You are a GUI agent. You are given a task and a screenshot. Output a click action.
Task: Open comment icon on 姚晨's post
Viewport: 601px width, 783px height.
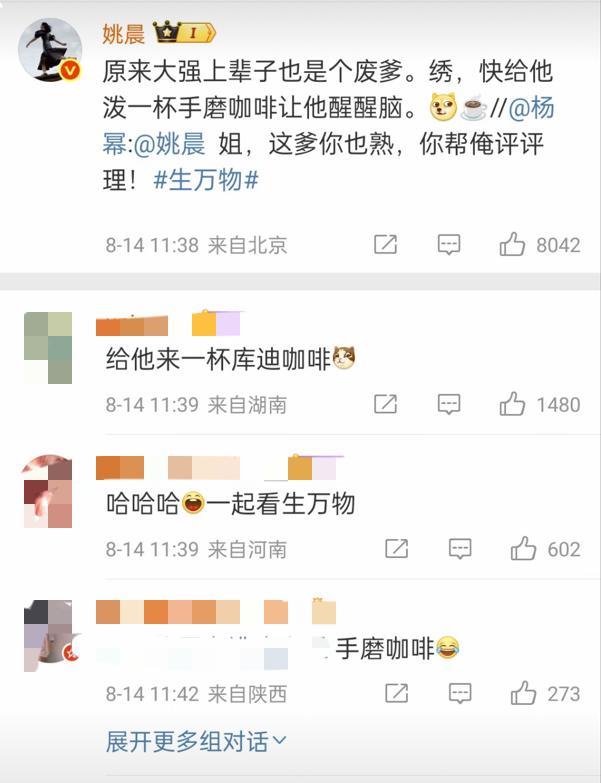click(449, 245)
